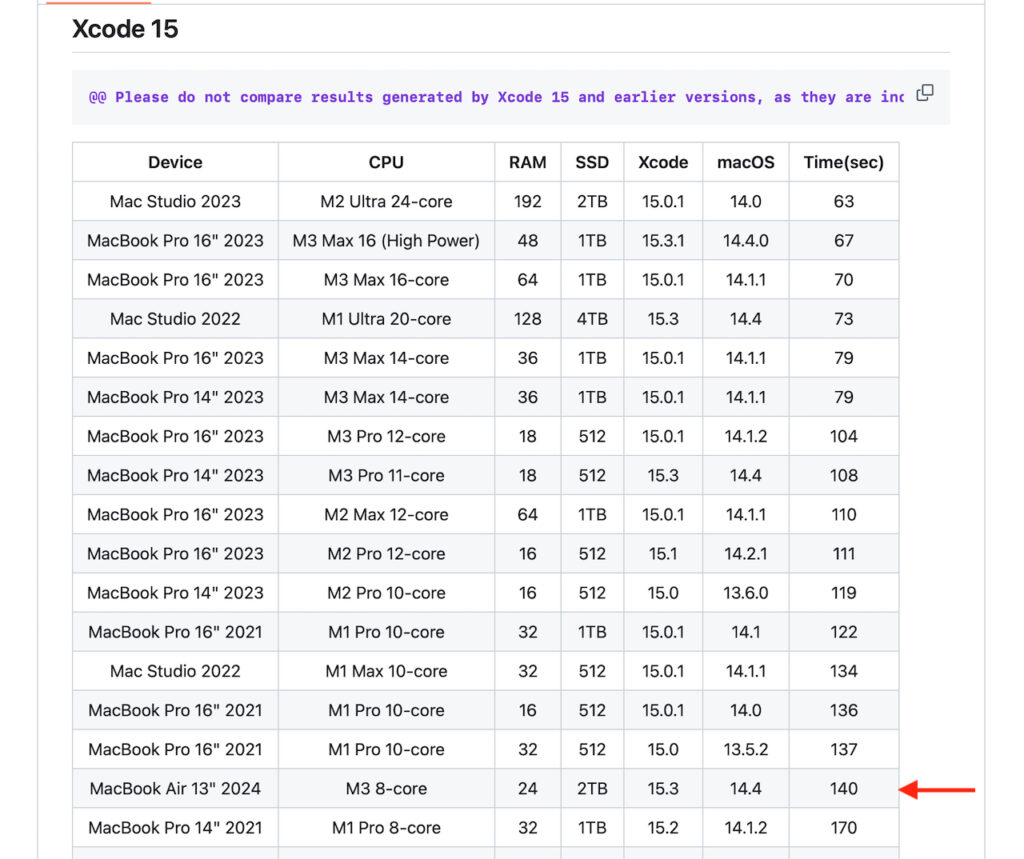Viewport: 1024px width, 859px height.
Task: Click the RAM column header
Action: (x=527, y=162)
